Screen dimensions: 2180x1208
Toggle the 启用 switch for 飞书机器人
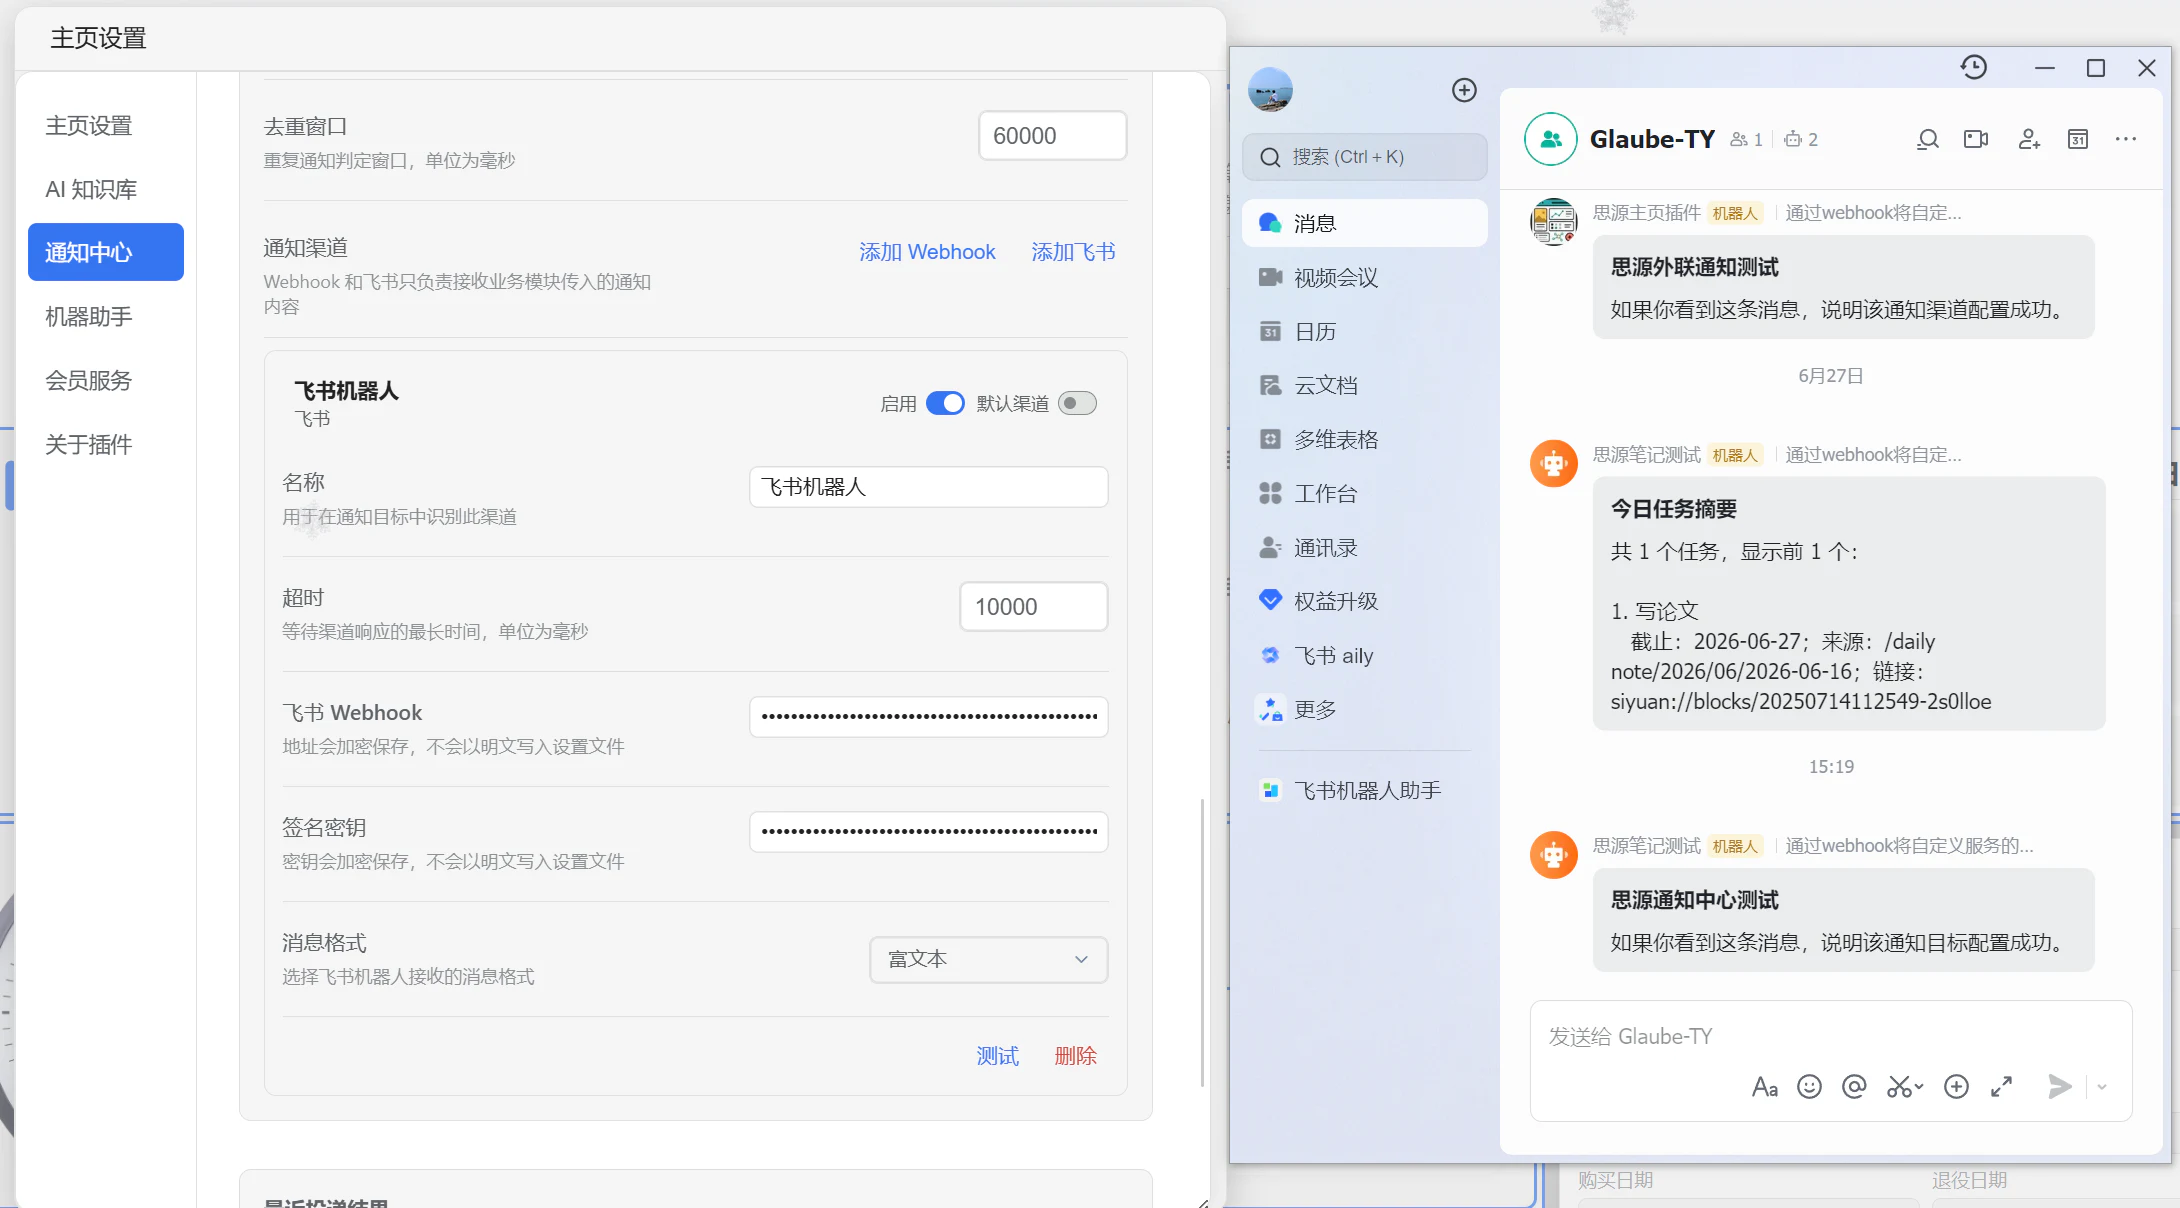click(945, 403)
